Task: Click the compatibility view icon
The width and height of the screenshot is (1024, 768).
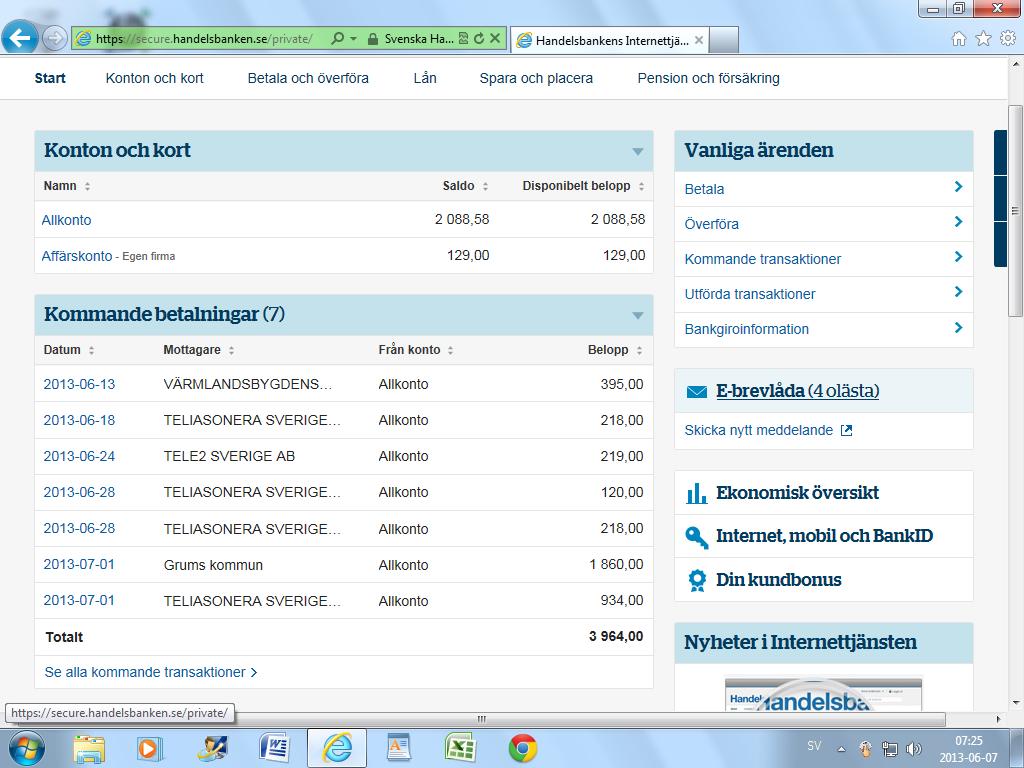Action: (463, 39)
